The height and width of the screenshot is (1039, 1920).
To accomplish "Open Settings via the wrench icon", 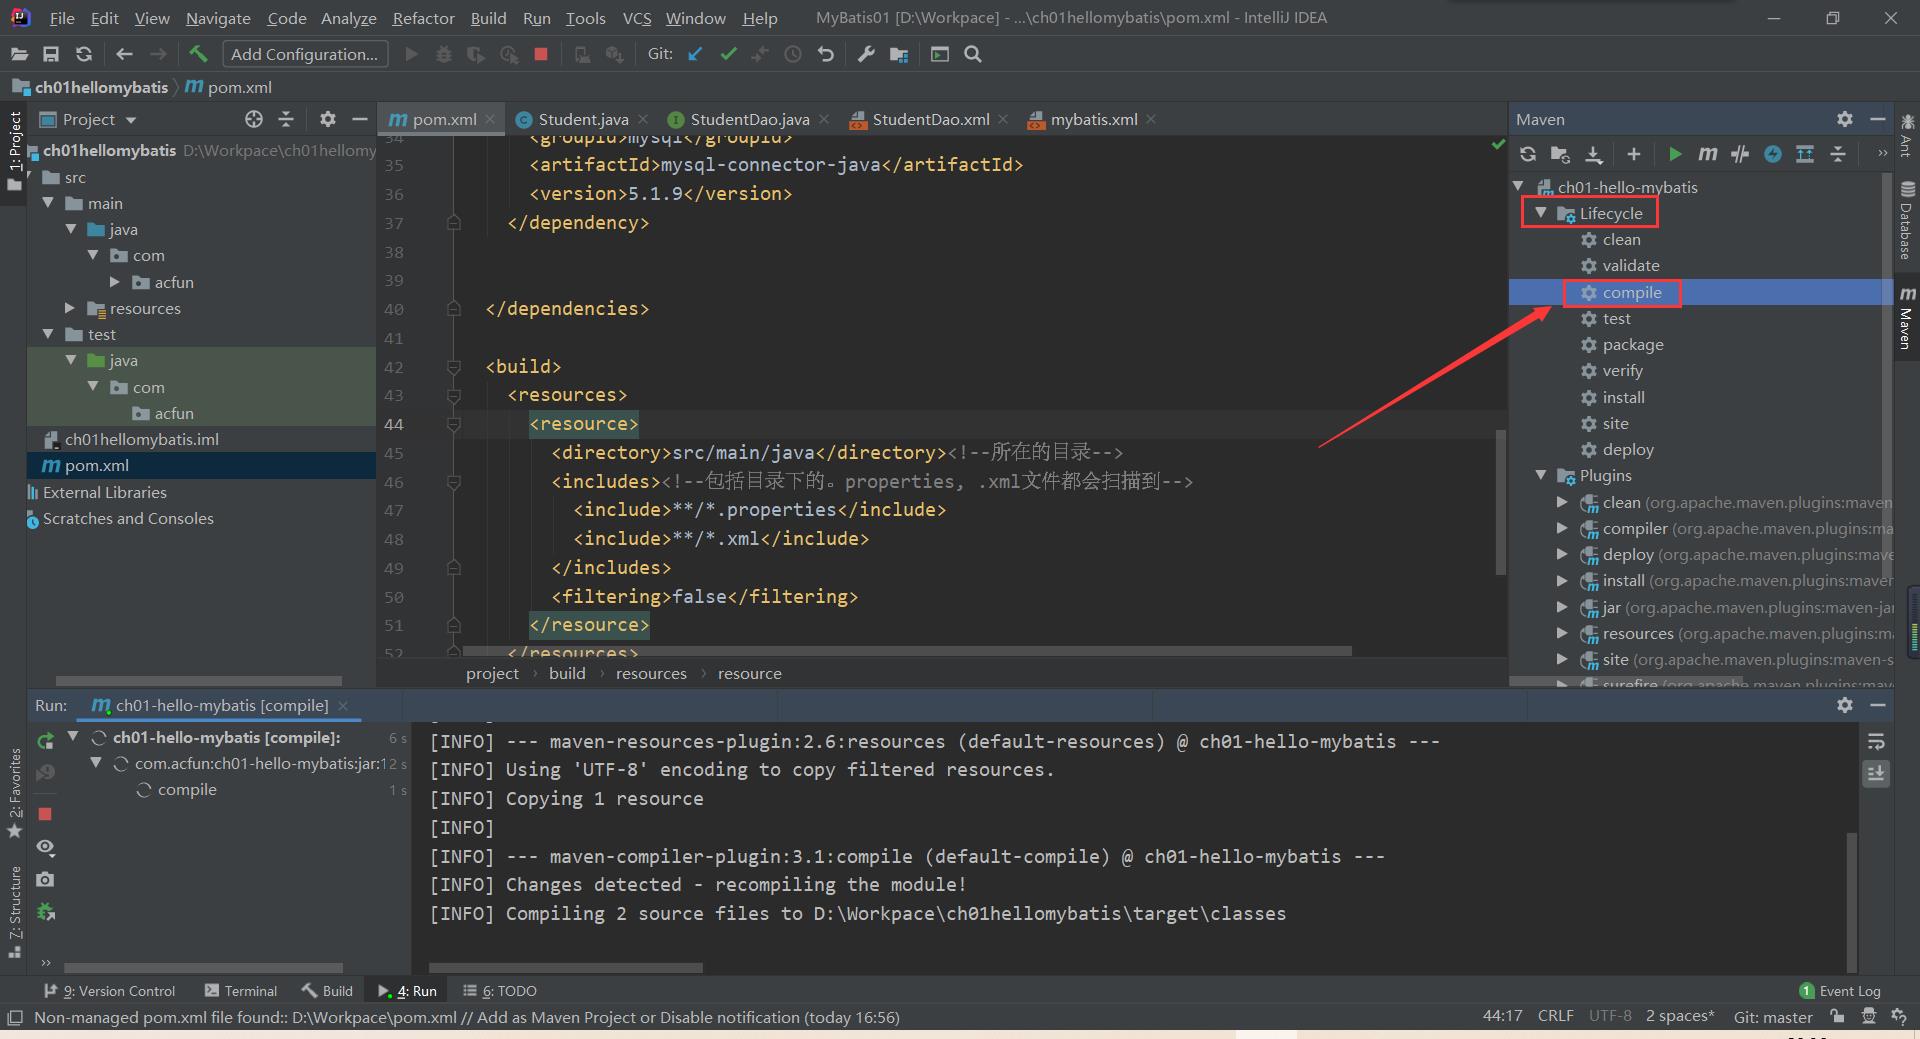I will click(866, 54).
